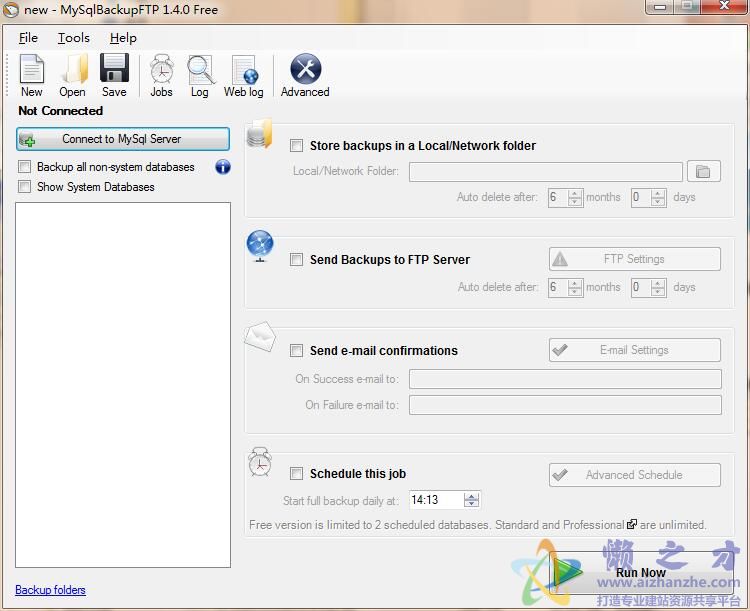Open the Help menu
The height and width of the screenshot is (611, 750).
[x=123, y=38]
